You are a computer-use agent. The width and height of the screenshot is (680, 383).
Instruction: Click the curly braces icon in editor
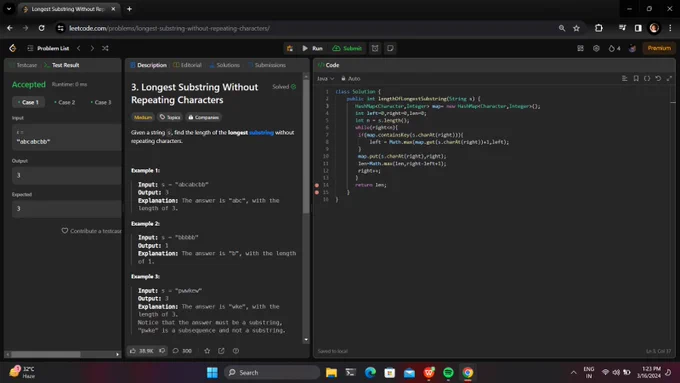pos(647,79)
